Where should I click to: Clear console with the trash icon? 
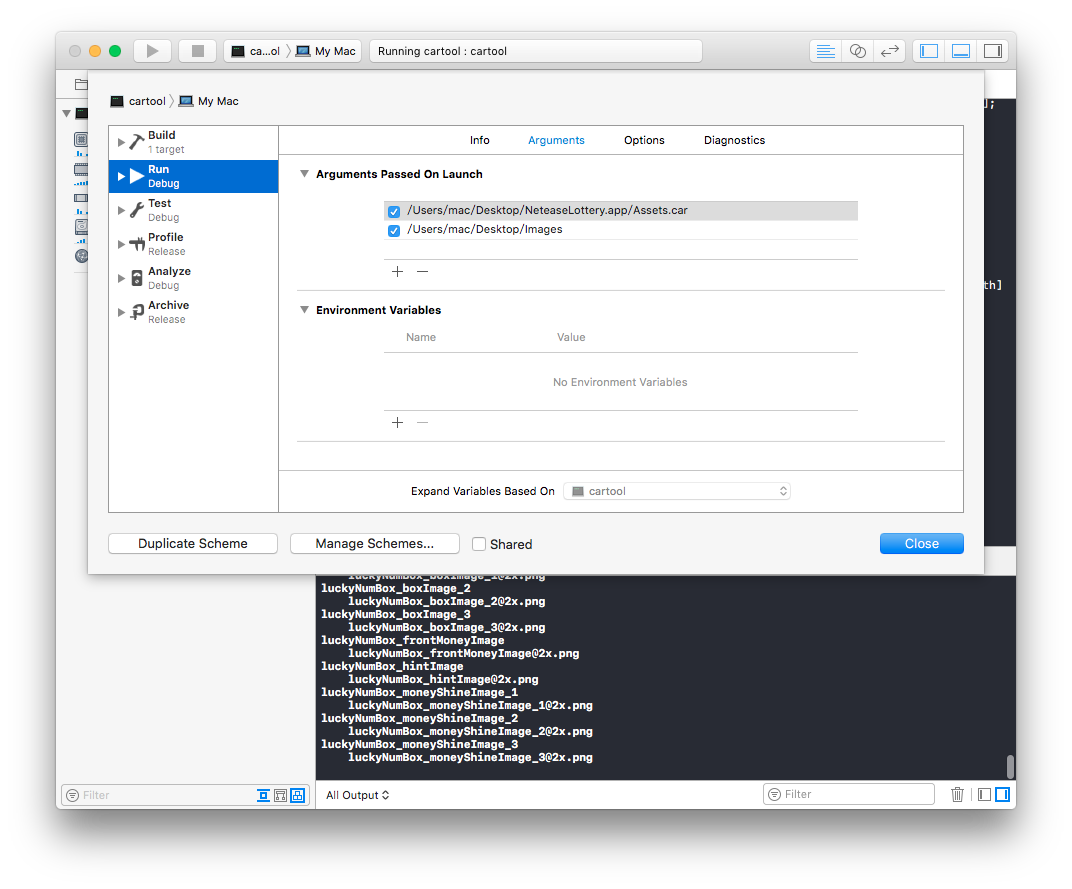click(957, 795)
